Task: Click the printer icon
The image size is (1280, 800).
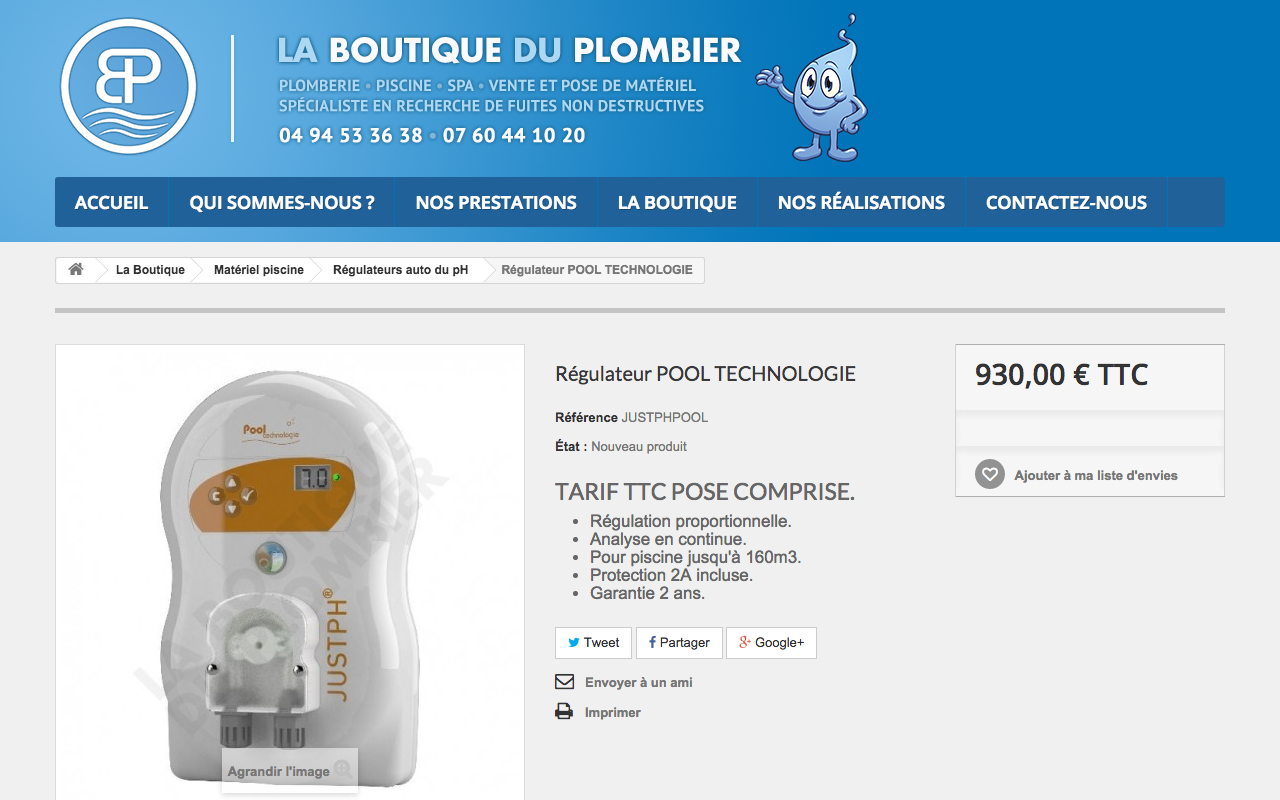Action: point(564,712)
